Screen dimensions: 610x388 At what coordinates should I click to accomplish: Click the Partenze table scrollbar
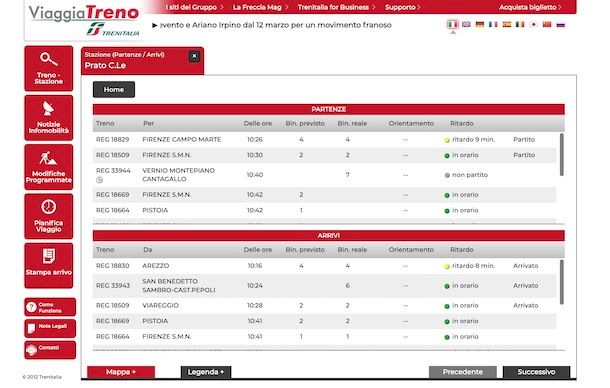click(561, 154)
